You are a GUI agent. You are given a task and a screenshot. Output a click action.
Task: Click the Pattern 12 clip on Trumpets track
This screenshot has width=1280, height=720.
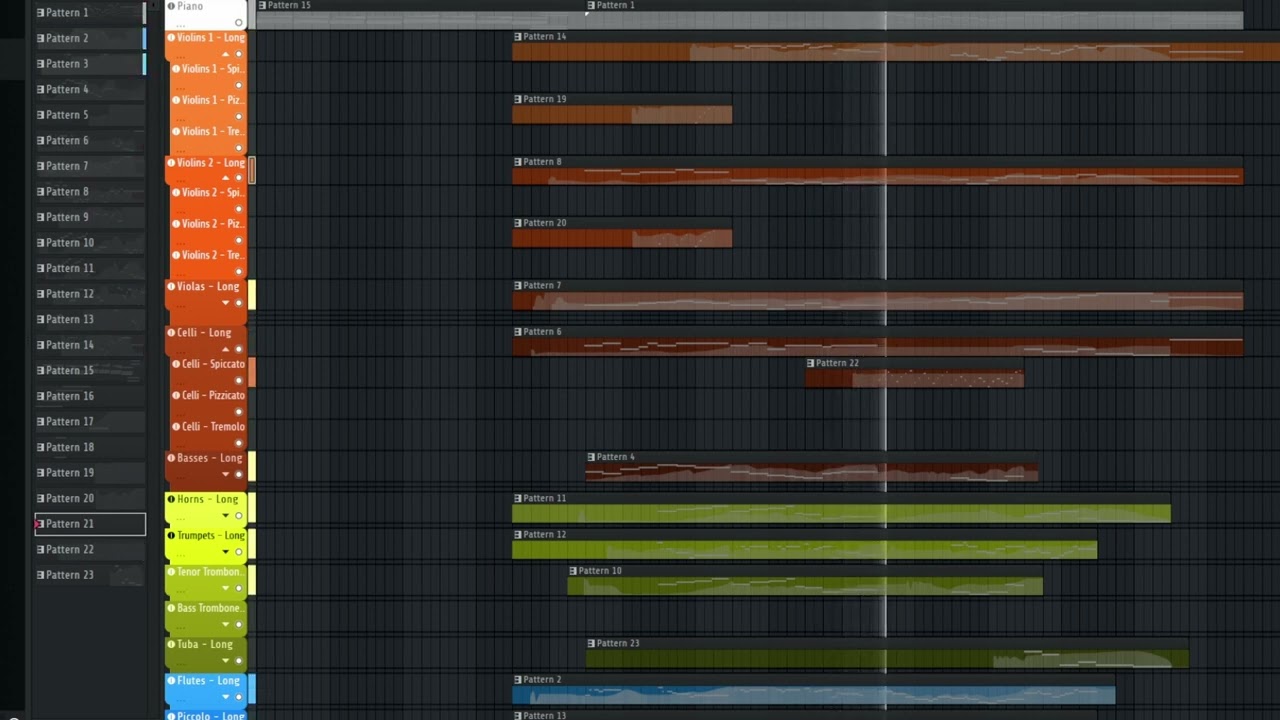coord(804,544)
